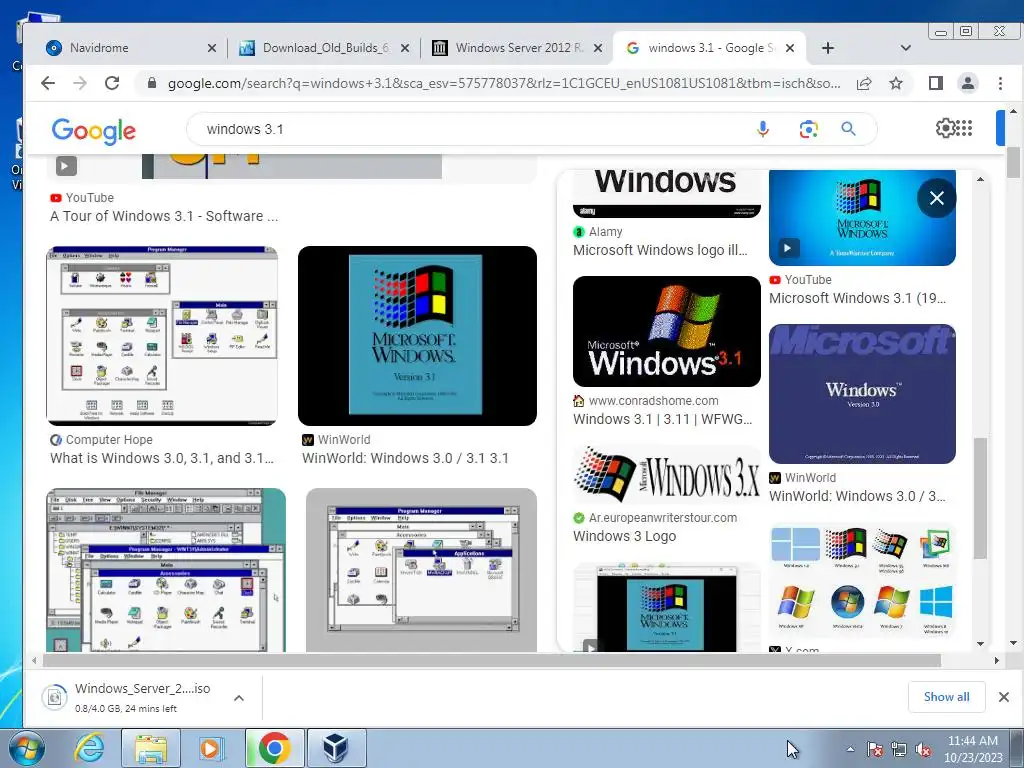
Task: Click the page vertical scrollbar thumb
Action: (1014, 163)
